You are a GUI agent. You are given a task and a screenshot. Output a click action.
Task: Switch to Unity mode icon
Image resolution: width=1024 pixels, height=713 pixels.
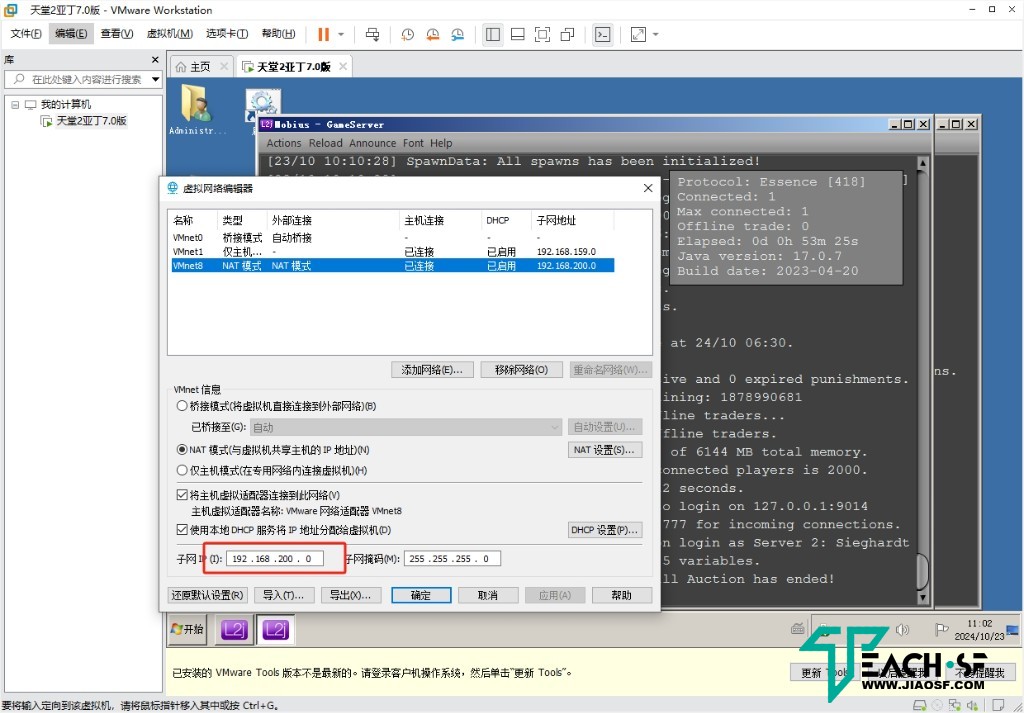pos(568,35)
